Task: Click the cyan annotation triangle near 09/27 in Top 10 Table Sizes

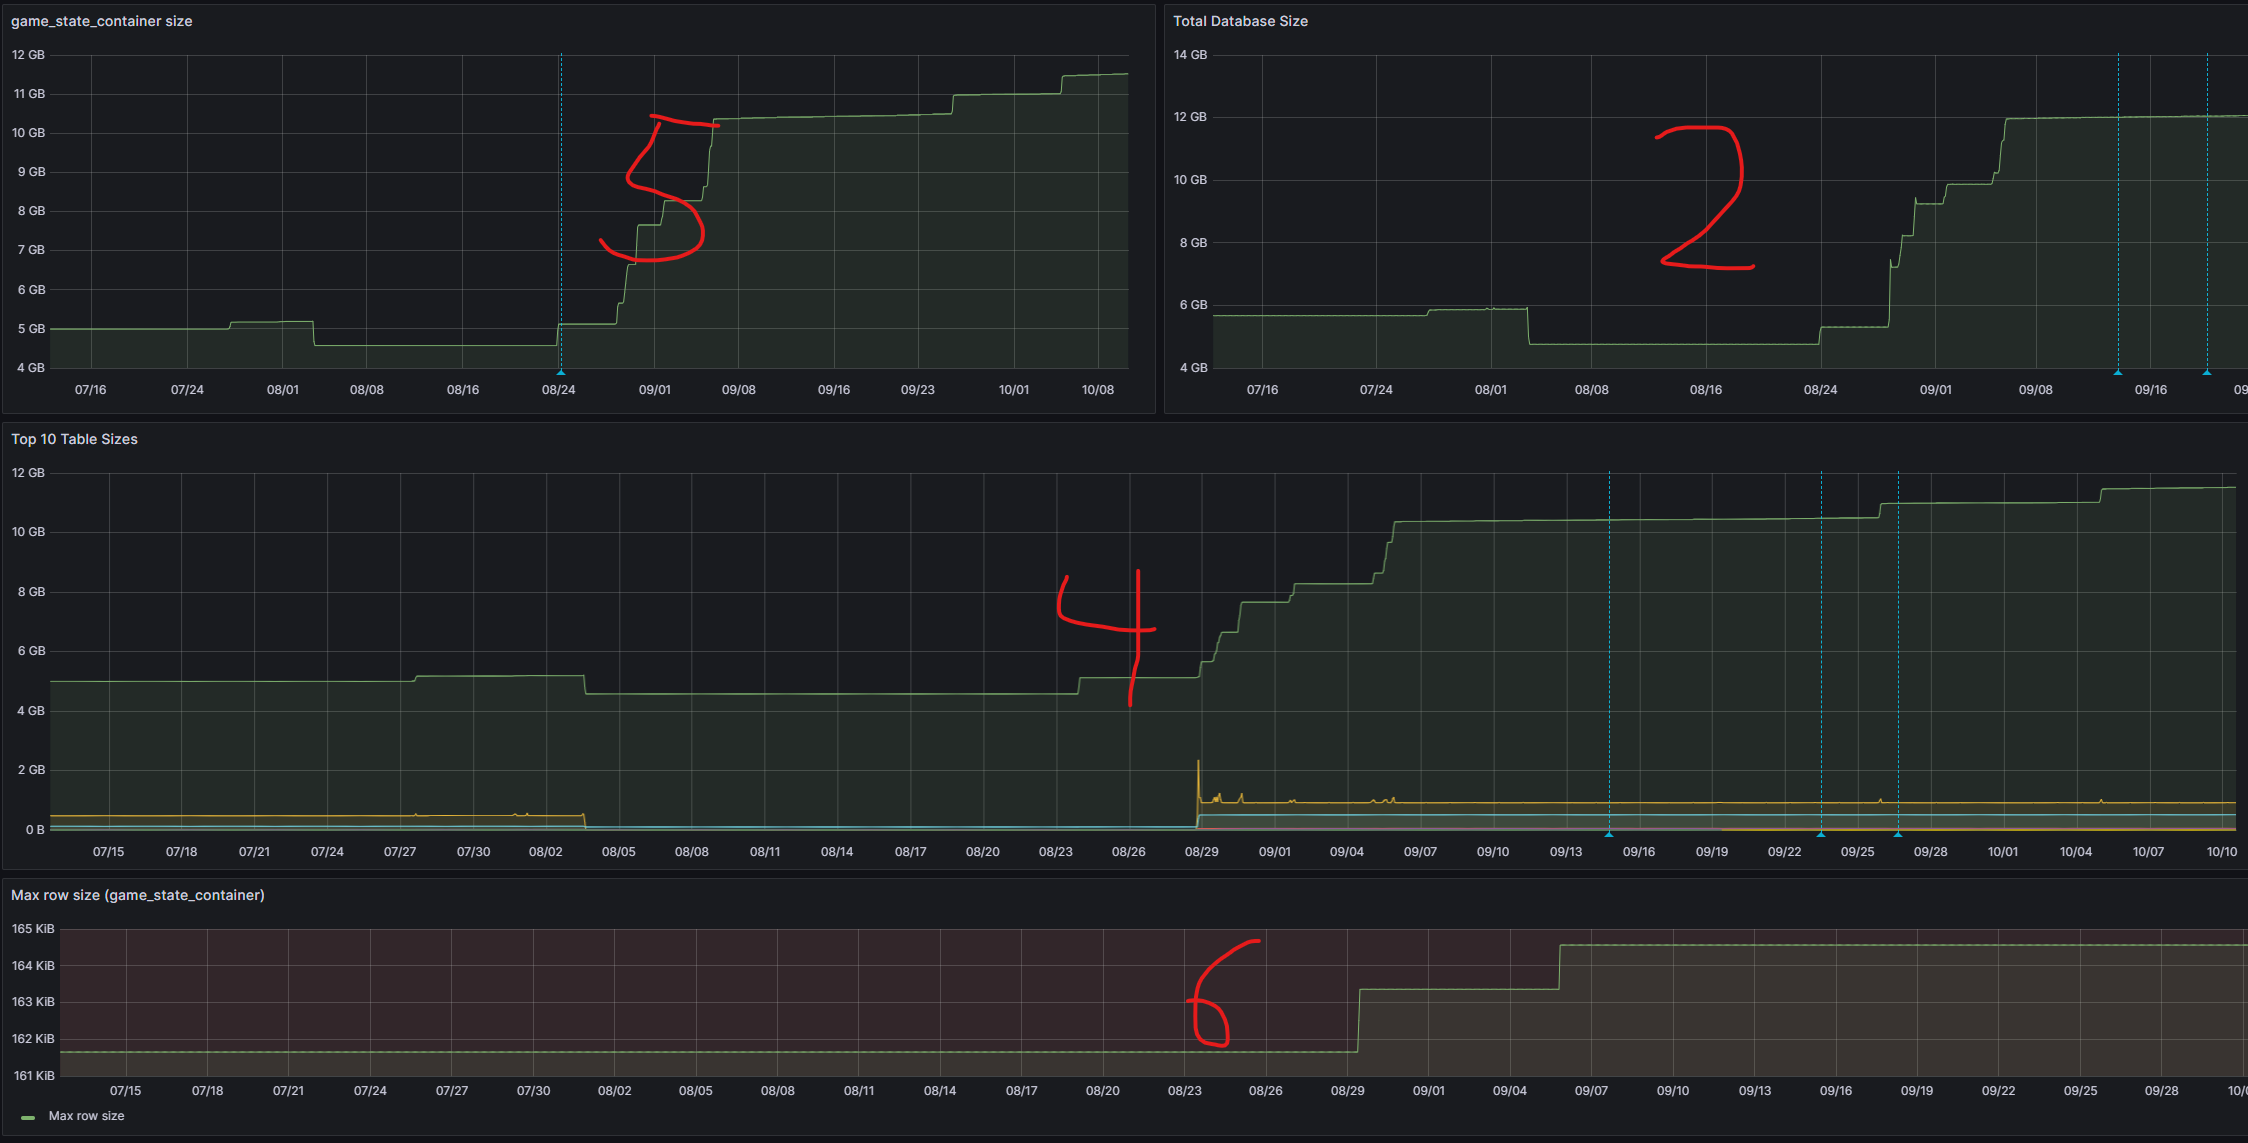Action: pyautogui.click(x=1897, y=833)
